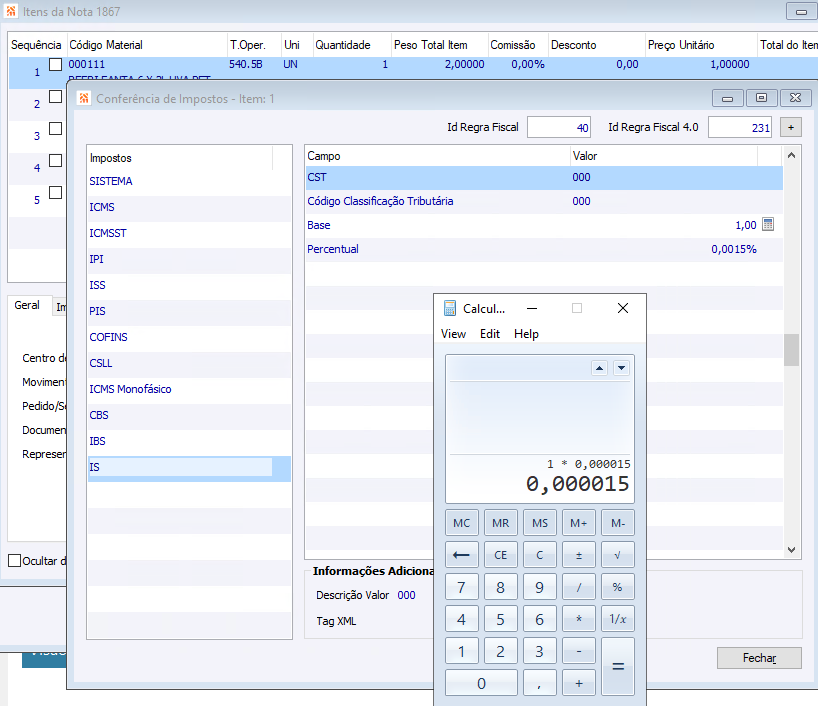This screenshot has width=818, height=706.
Task: Click the square root key on calculator
Action: click(x=618, y=555)
